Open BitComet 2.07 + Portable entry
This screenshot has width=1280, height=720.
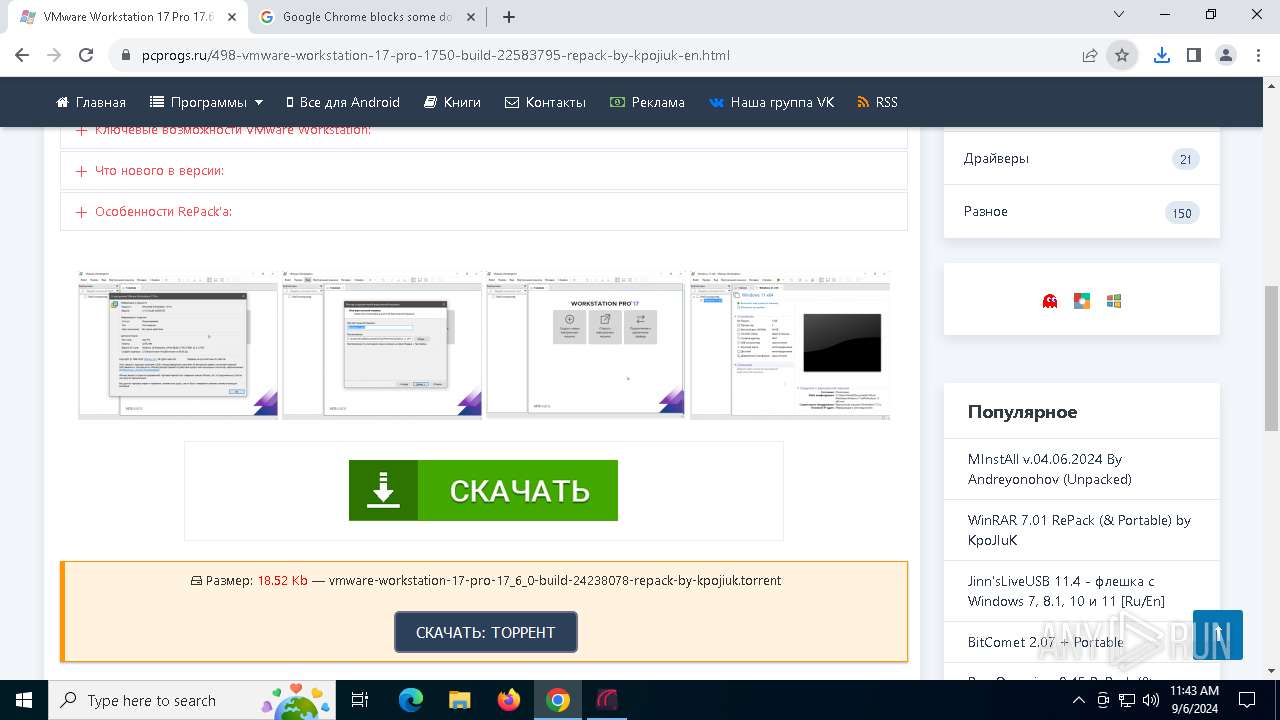(x=1046, y=642)
